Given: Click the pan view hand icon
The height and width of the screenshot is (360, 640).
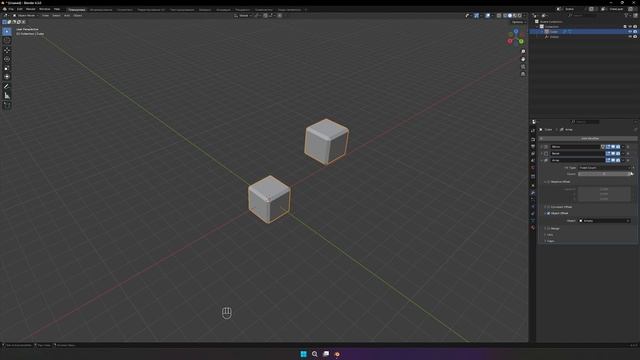Looking at the screenshot, I should pyautogui.click(x=523, y=59).
